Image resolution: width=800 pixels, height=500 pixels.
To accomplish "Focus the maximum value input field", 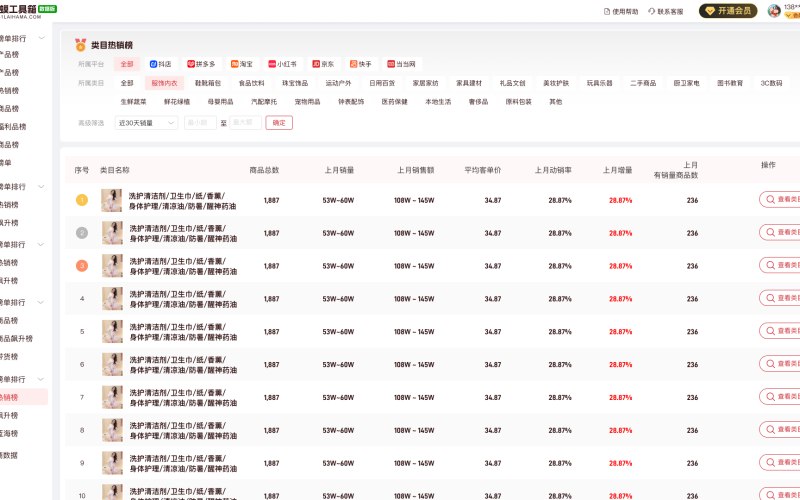I will click(245, 122).
